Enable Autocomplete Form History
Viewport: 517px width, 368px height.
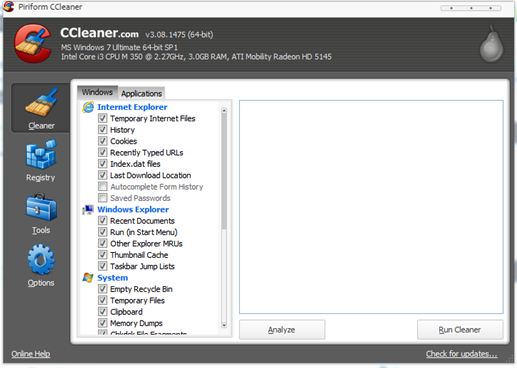tap(102, 186)
